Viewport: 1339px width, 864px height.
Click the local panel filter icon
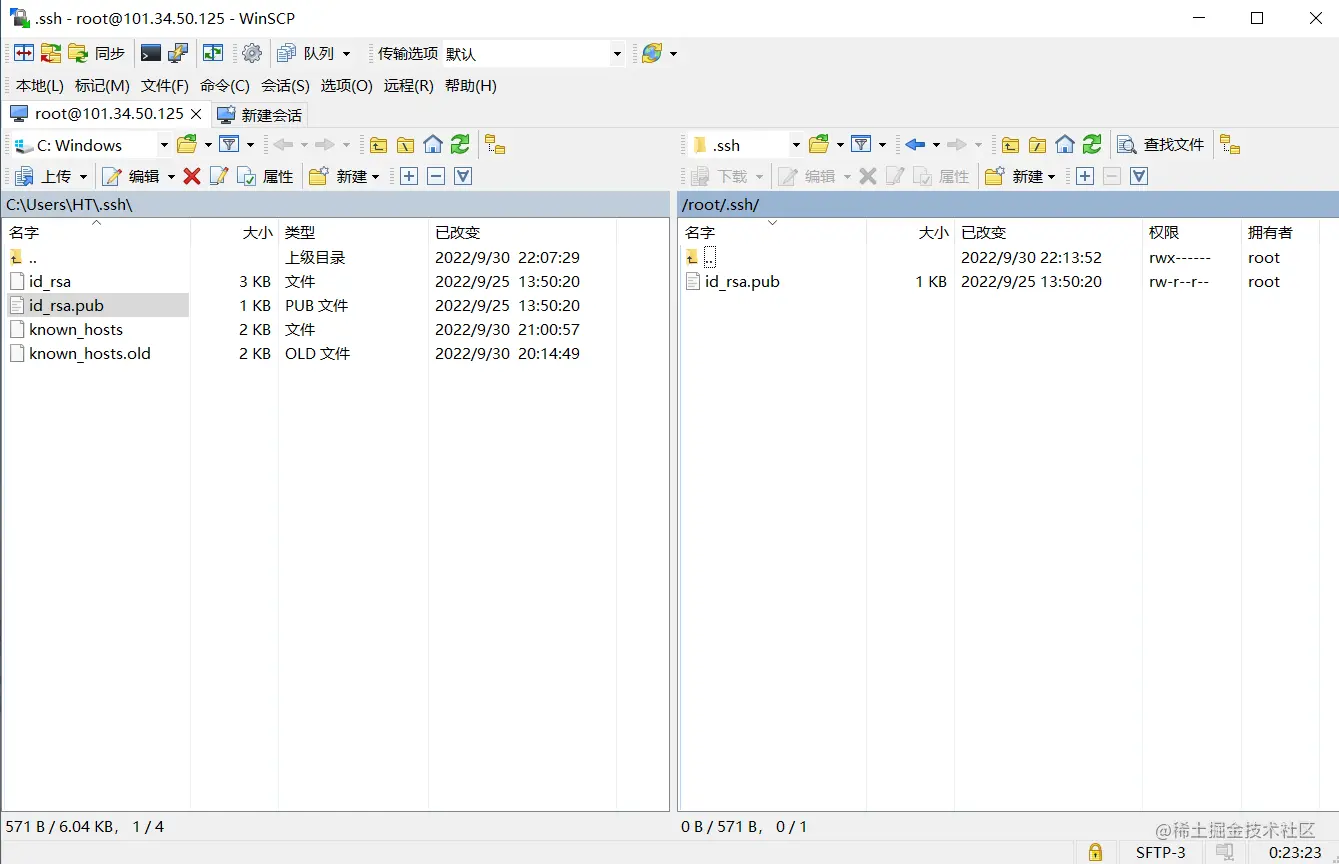point(230,145)
